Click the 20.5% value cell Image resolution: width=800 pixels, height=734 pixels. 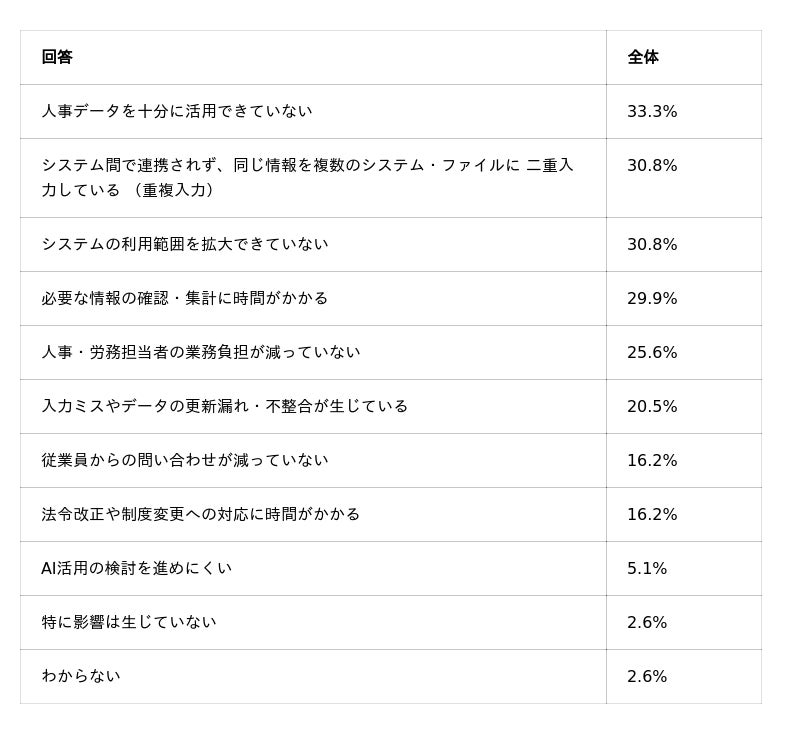pyautogui.click(x=652, y=407)
